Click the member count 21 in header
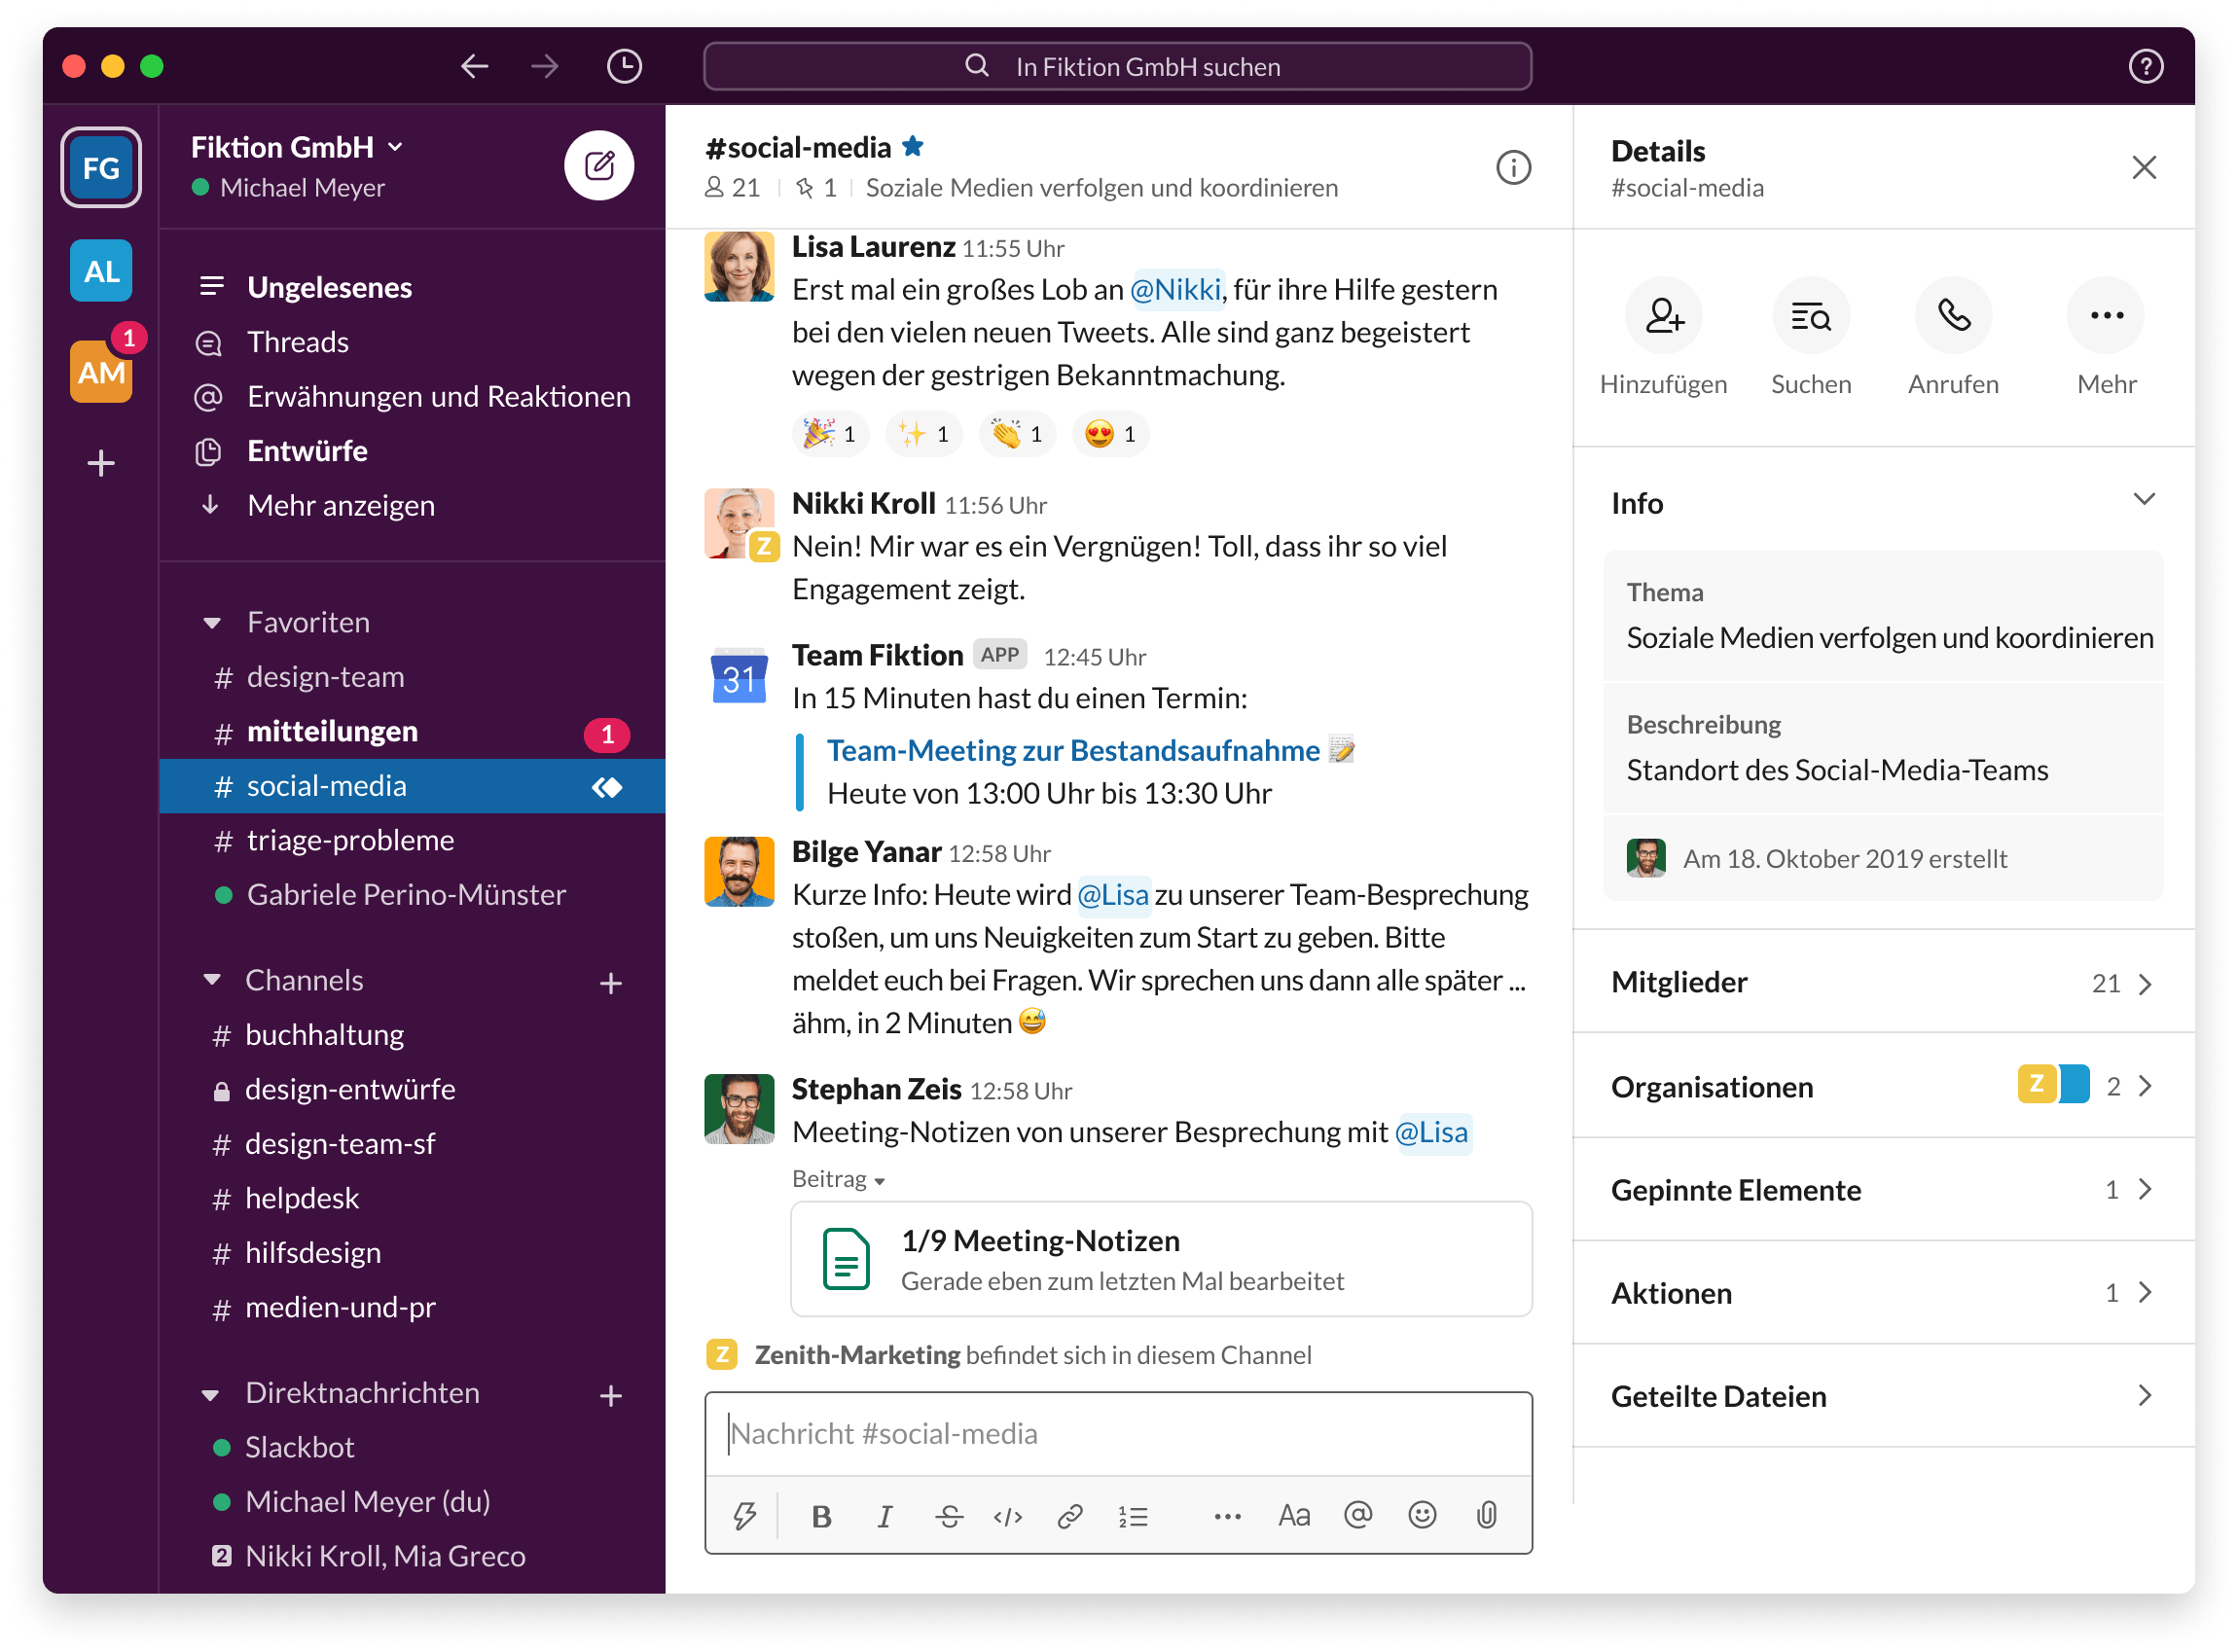Image resolution: width=2238 pixels, height=1652 pixels. tap(733, 188)
